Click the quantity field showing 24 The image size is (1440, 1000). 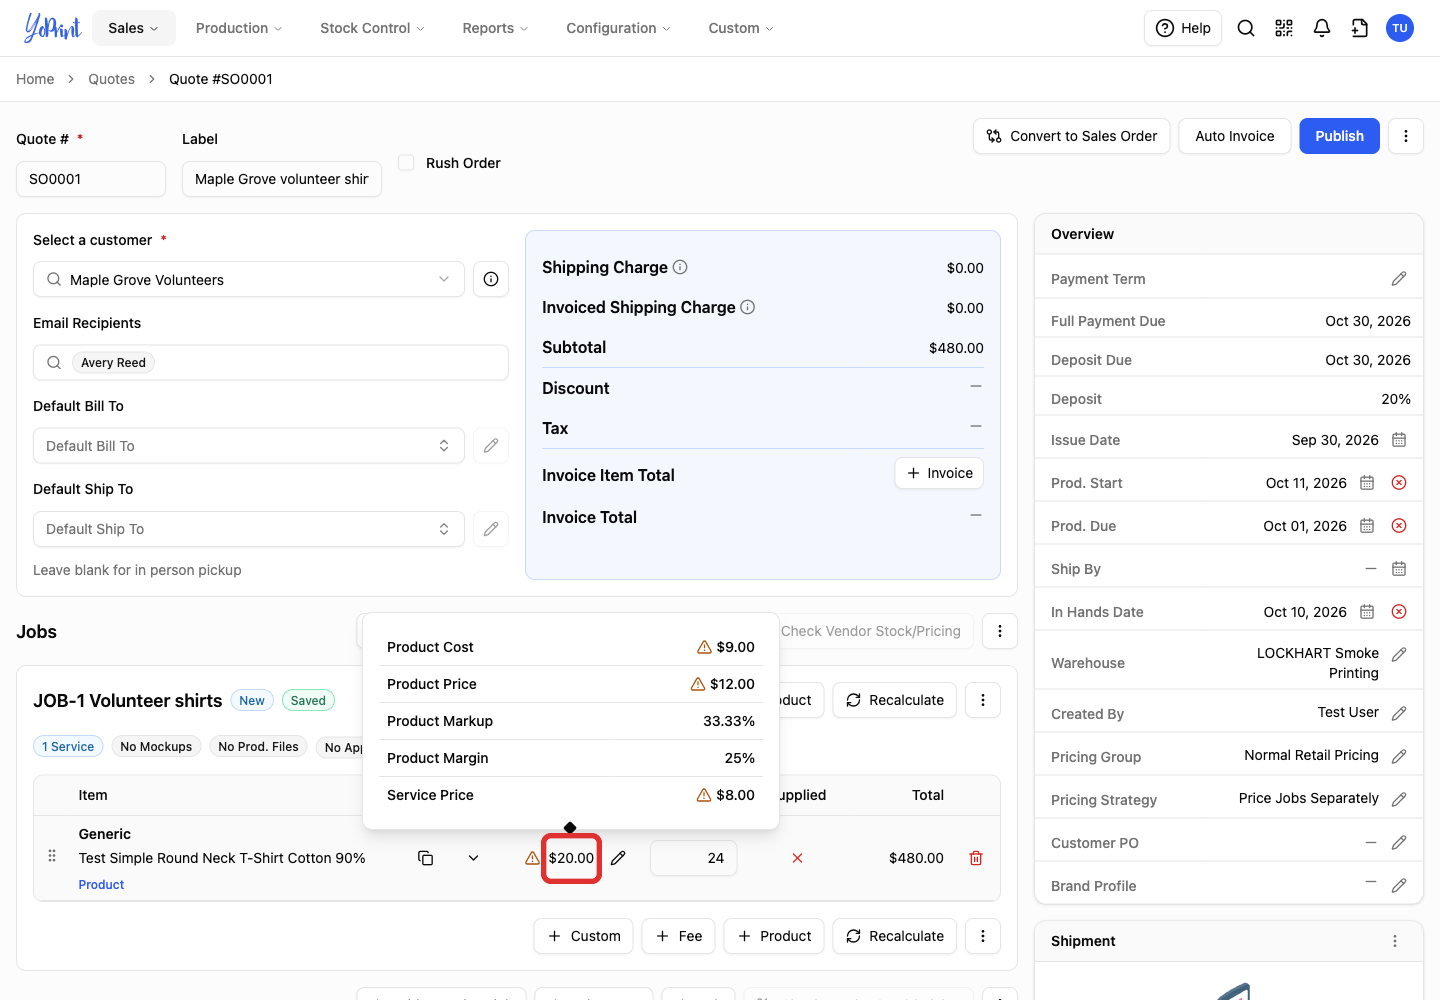(x=693, y=858)
